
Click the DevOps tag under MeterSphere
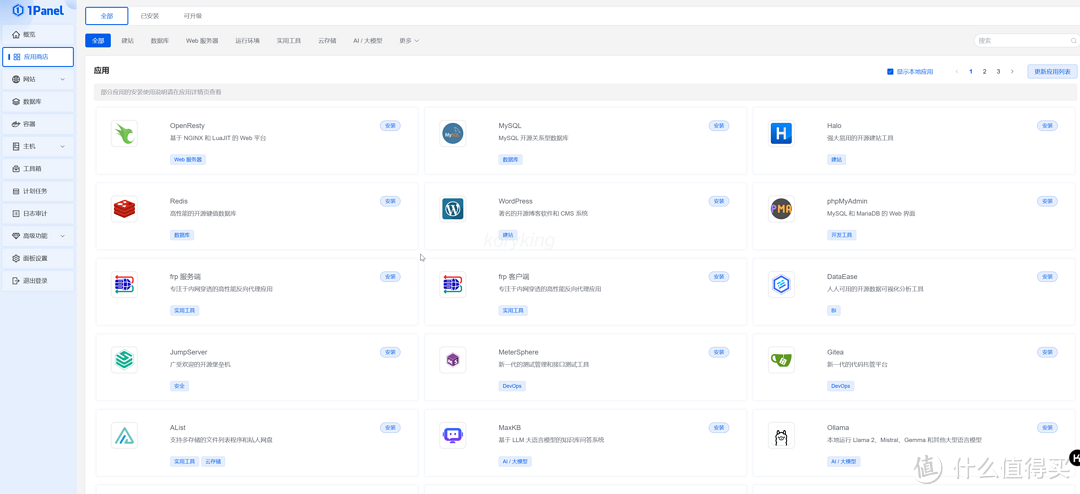pos(512,386)
